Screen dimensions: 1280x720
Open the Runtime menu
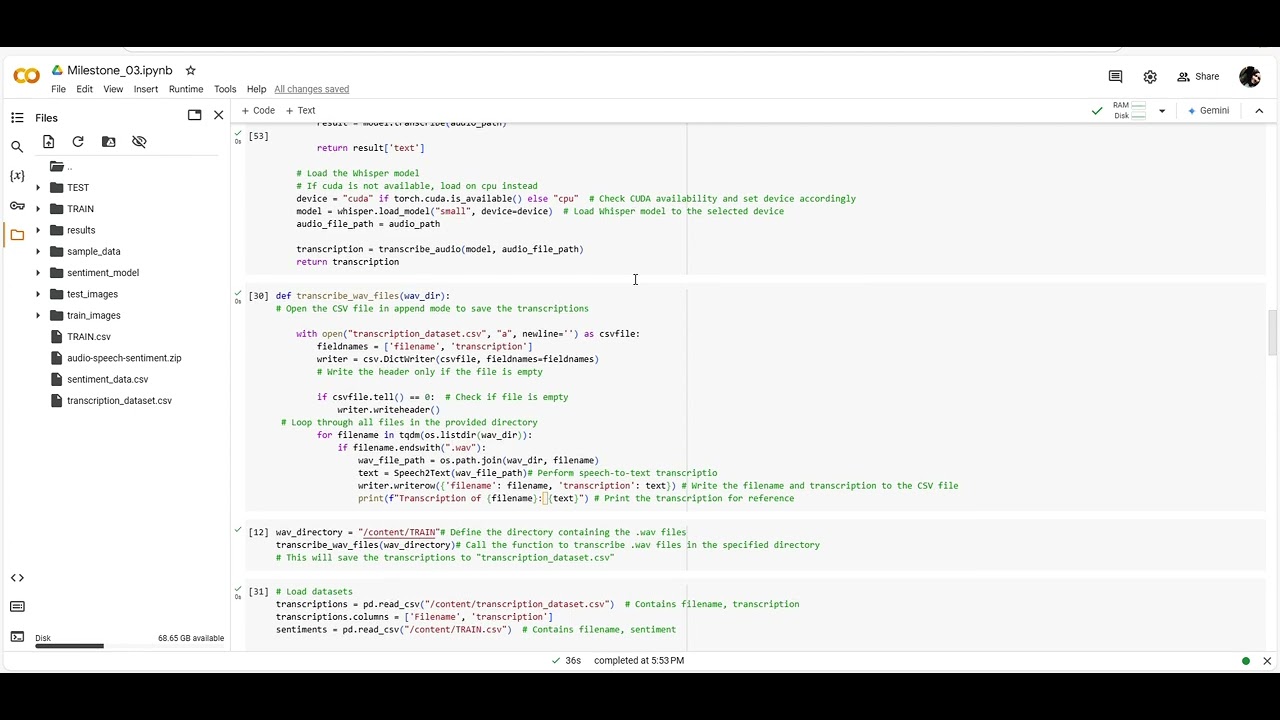186,89
